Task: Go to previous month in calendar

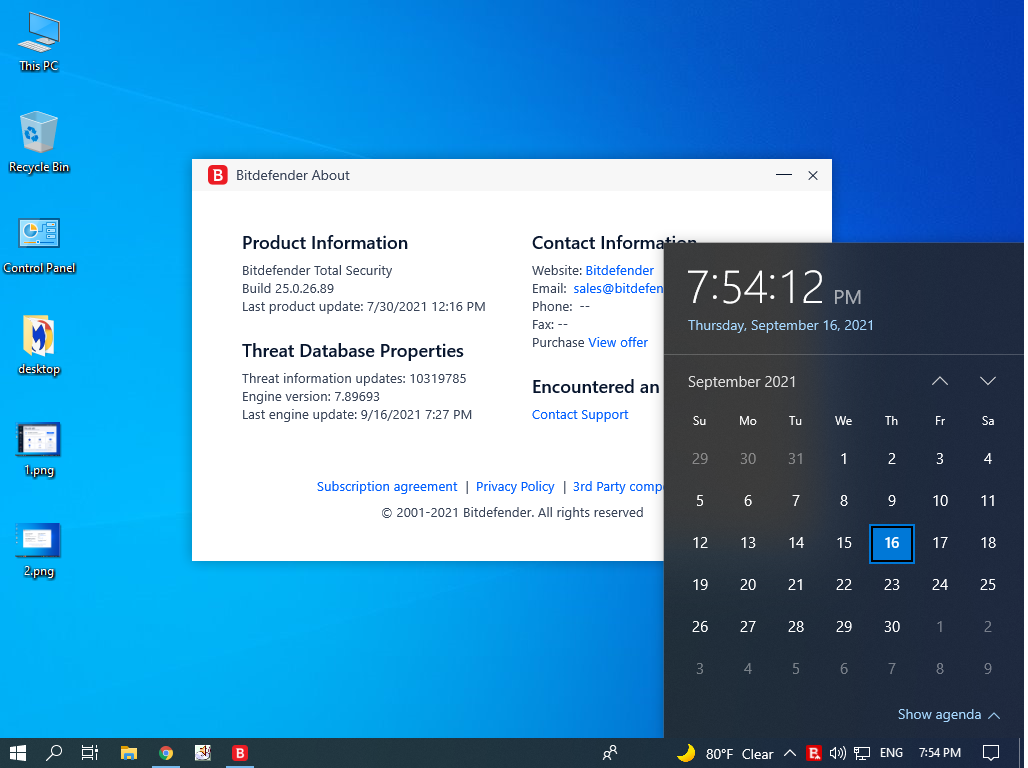Action: pos(939,381)
